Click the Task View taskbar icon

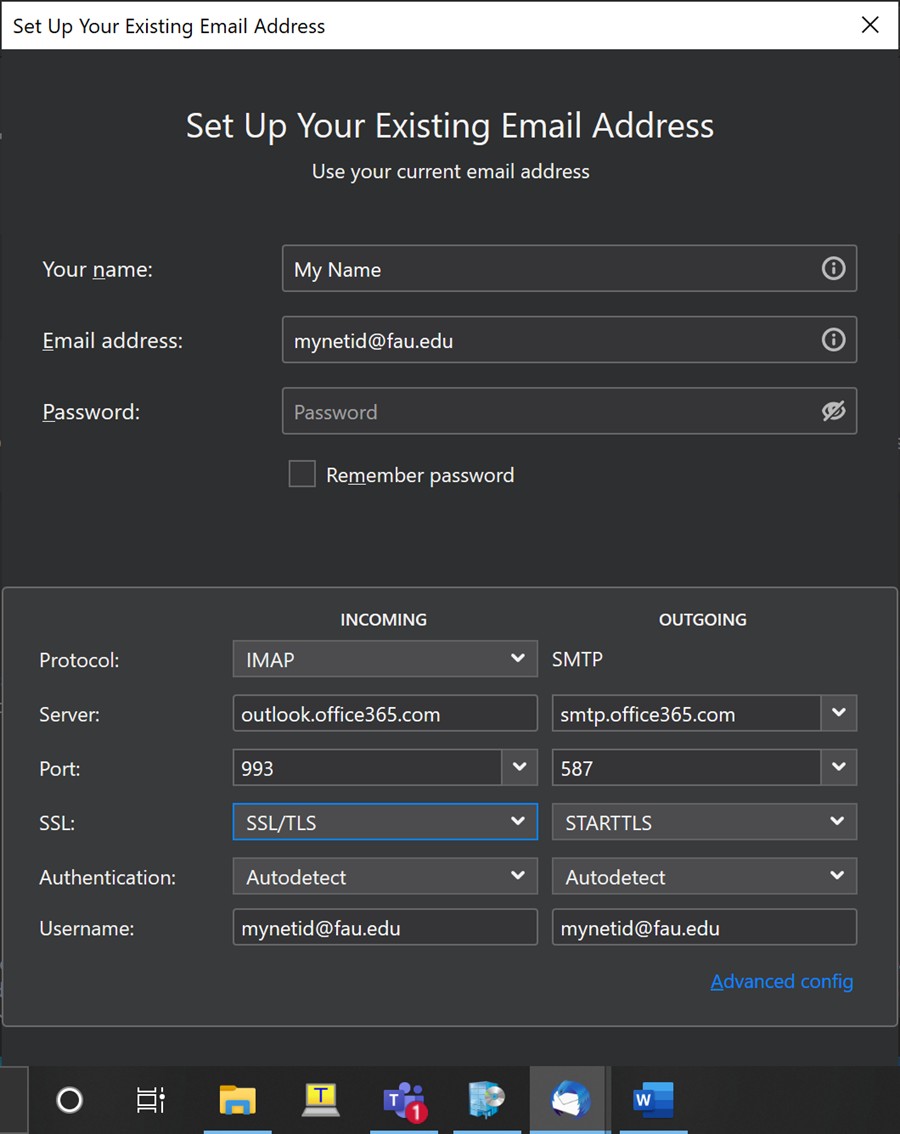pos(150,1101)
